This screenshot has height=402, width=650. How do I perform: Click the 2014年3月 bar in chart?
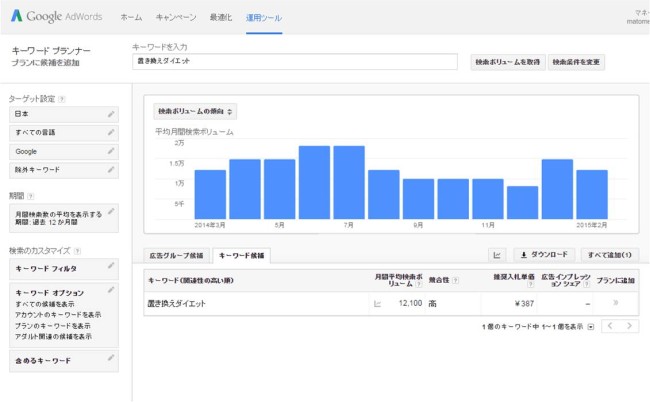click(210, 194)
